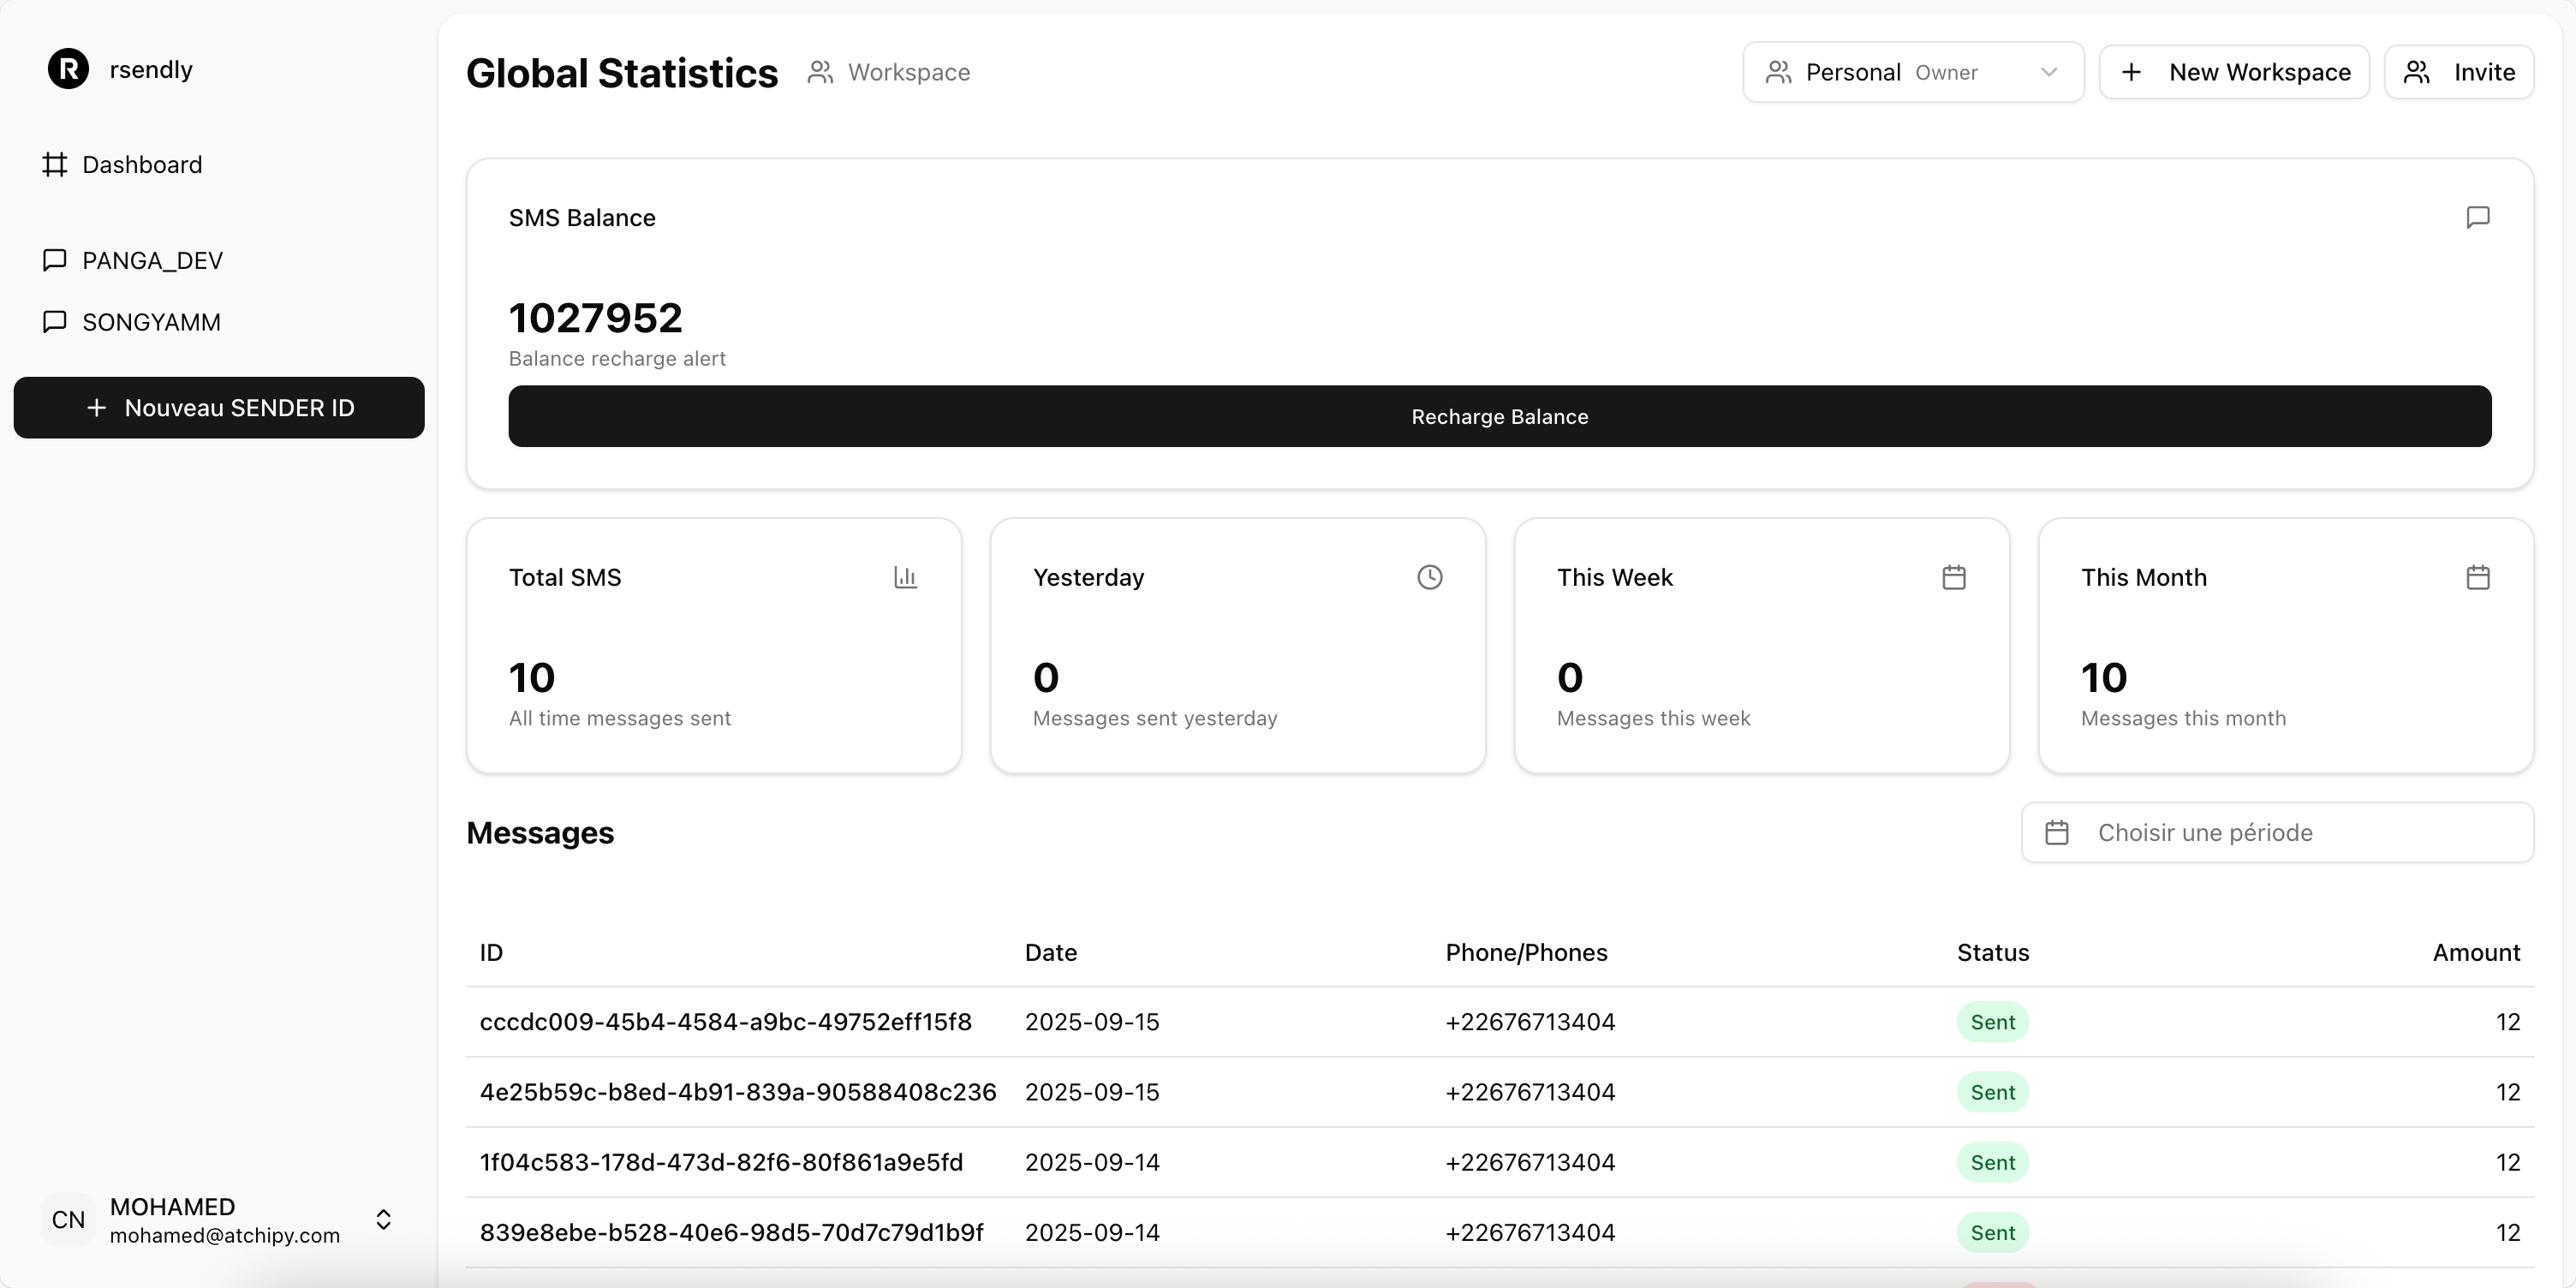This screenshot has width=2576, height=1288.
Task: Create a New Workspace
Action: pyautogui.click(x=2233, y=72)
